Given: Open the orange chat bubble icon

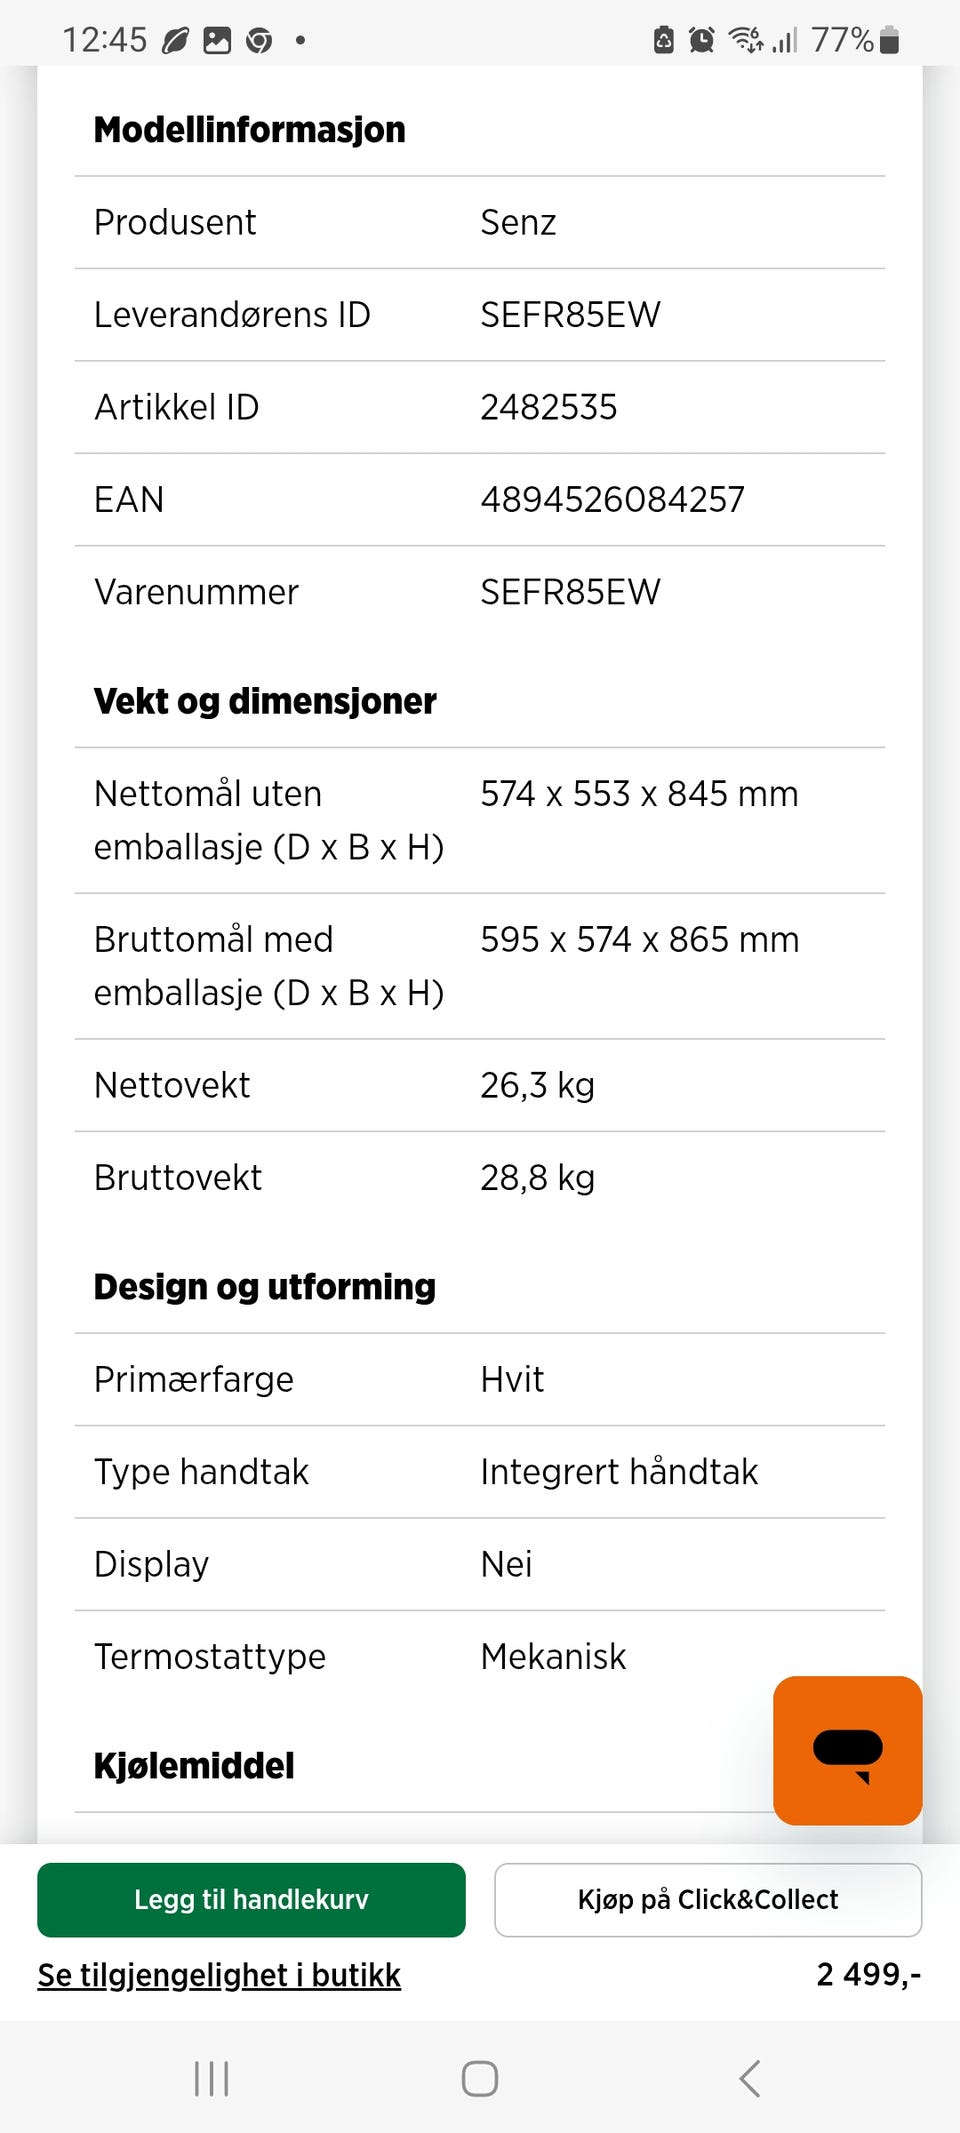Looking at the screenshot, I should pos(847,1750).
